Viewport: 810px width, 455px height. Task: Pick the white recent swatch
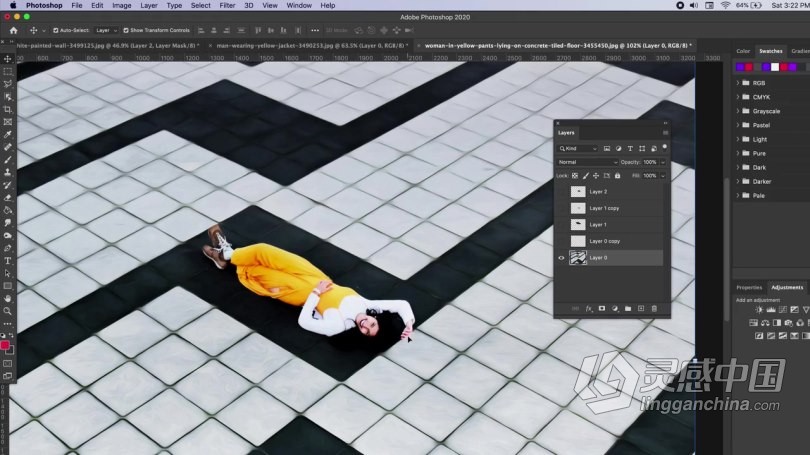[x=775, y=67]
